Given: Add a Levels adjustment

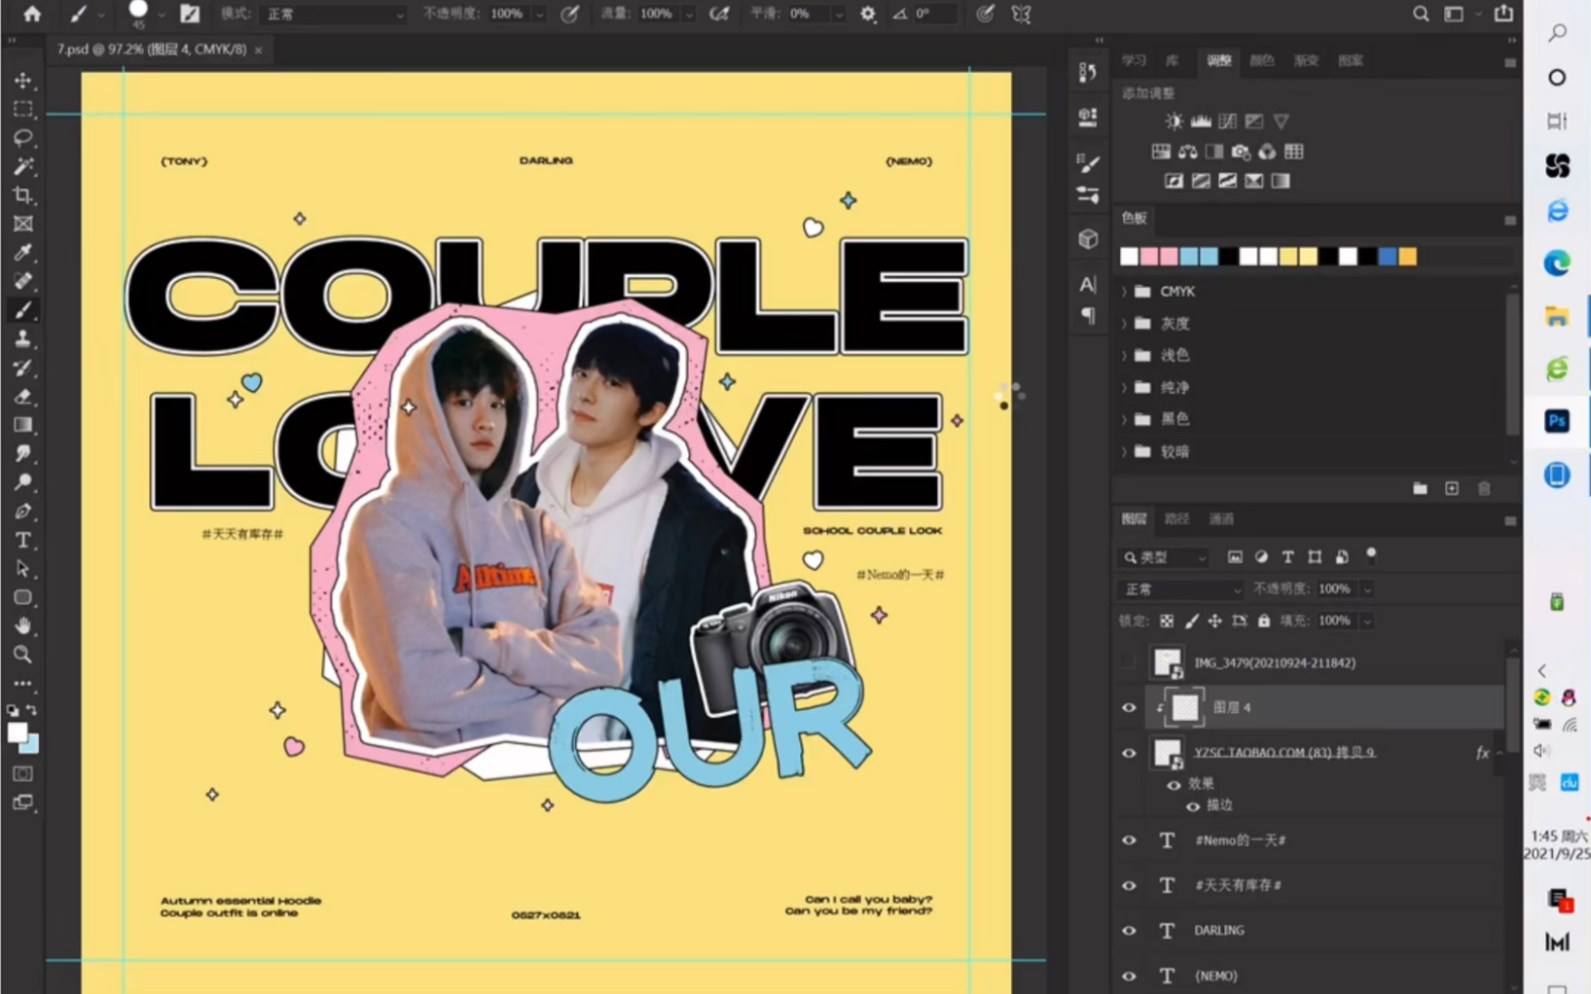Looking at the screenshot, I should (x=1201, y=121).
